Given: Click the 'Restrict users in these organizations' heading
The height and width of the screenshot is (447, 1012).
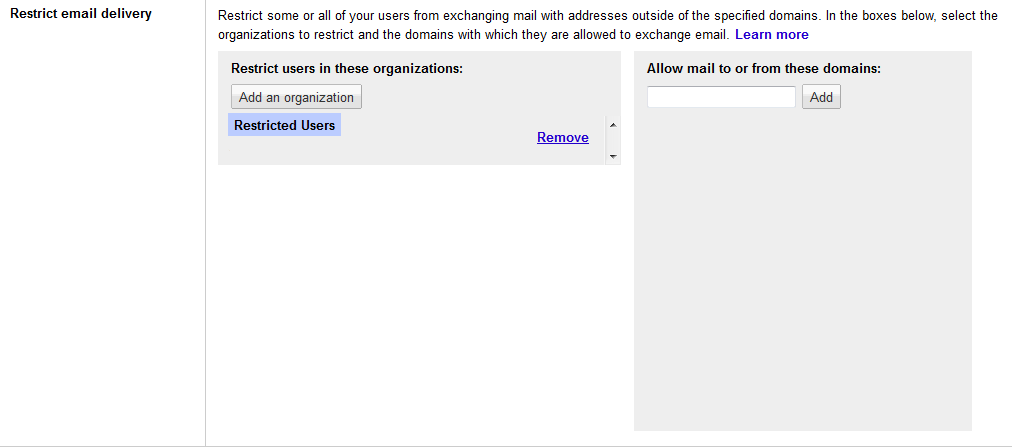Looking at the screenshot, I should pyautogui.click(x=346, y=69).
